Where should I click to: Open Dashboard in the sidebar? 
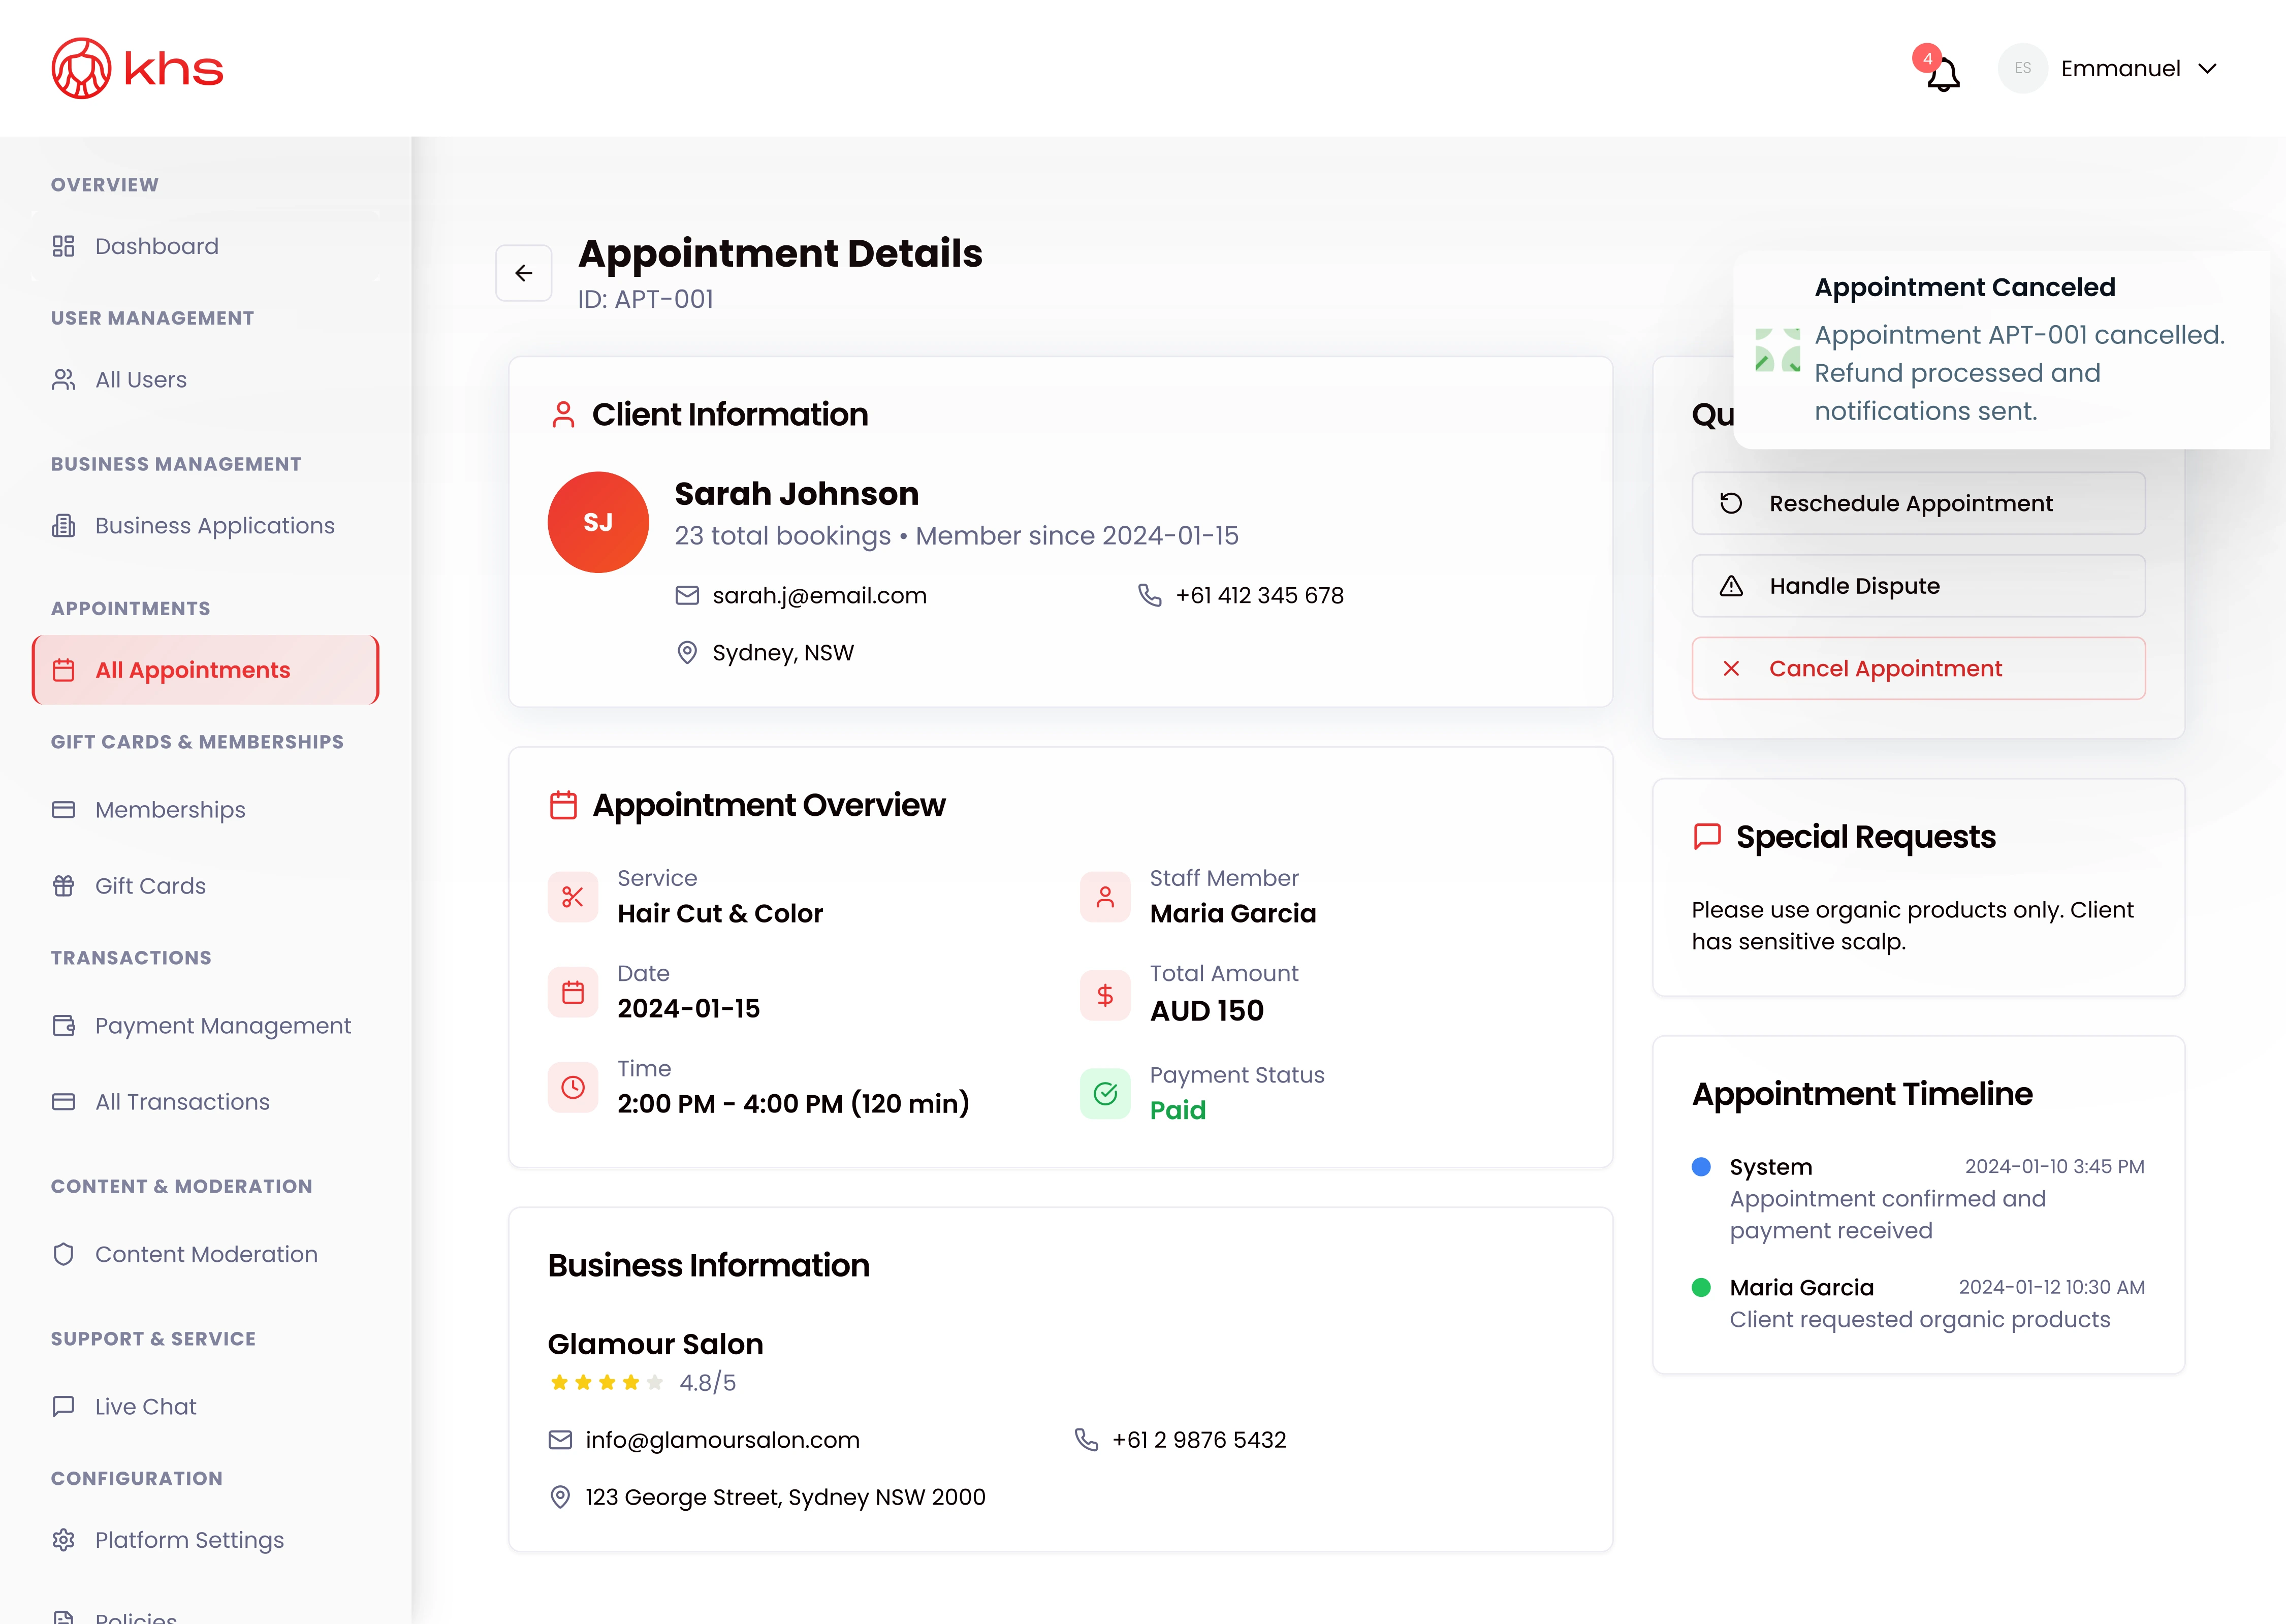pos(205,246)
